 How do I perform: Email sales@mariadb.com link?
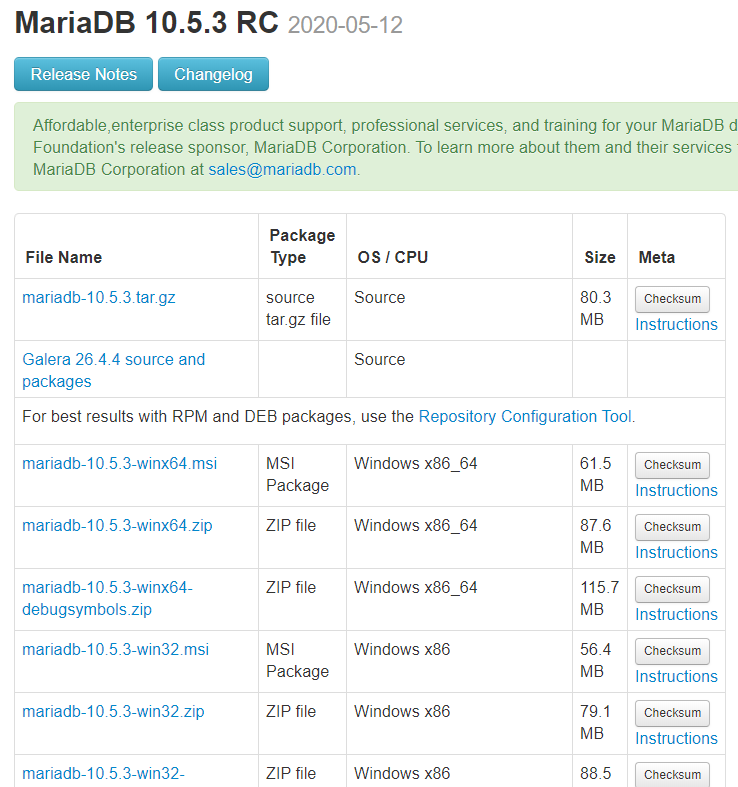tap(282, 170)
